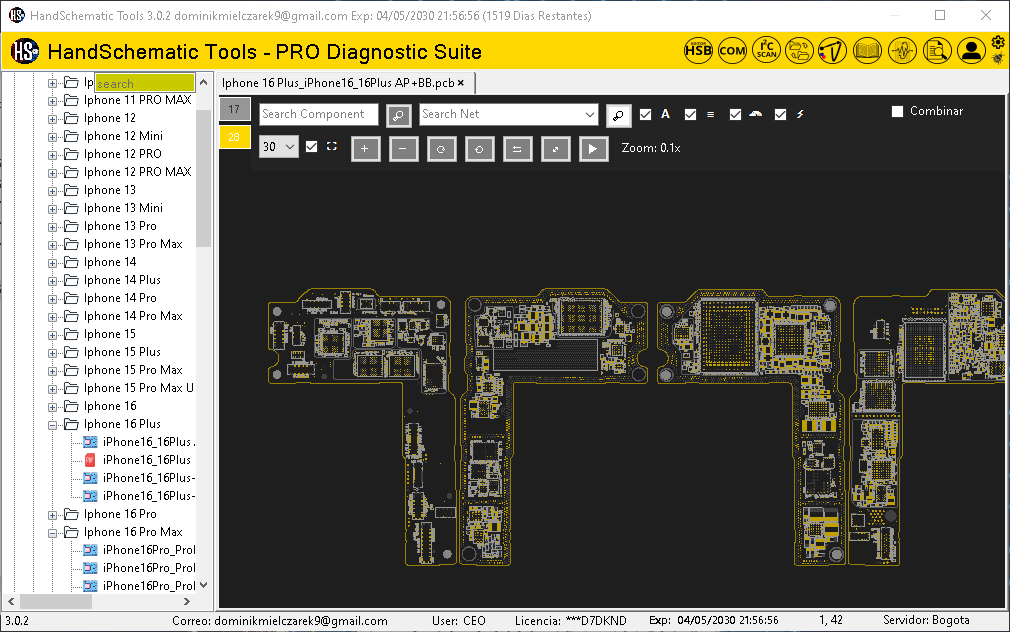This screenshot has height=632, width=1010.
Task: Click the 'User: CEO' status text
Action: coord(459,621)
